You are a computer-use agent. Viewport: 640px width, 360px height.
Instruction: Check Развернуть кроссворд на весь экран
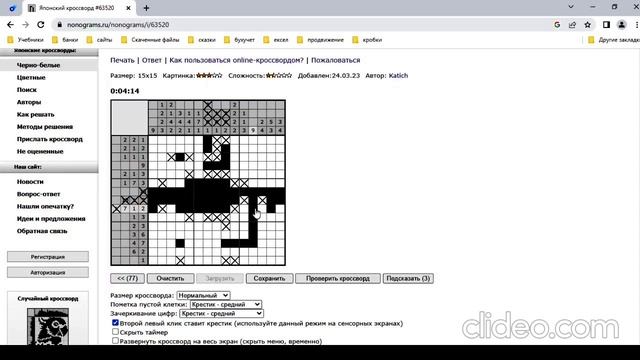[x=115, y=340]
